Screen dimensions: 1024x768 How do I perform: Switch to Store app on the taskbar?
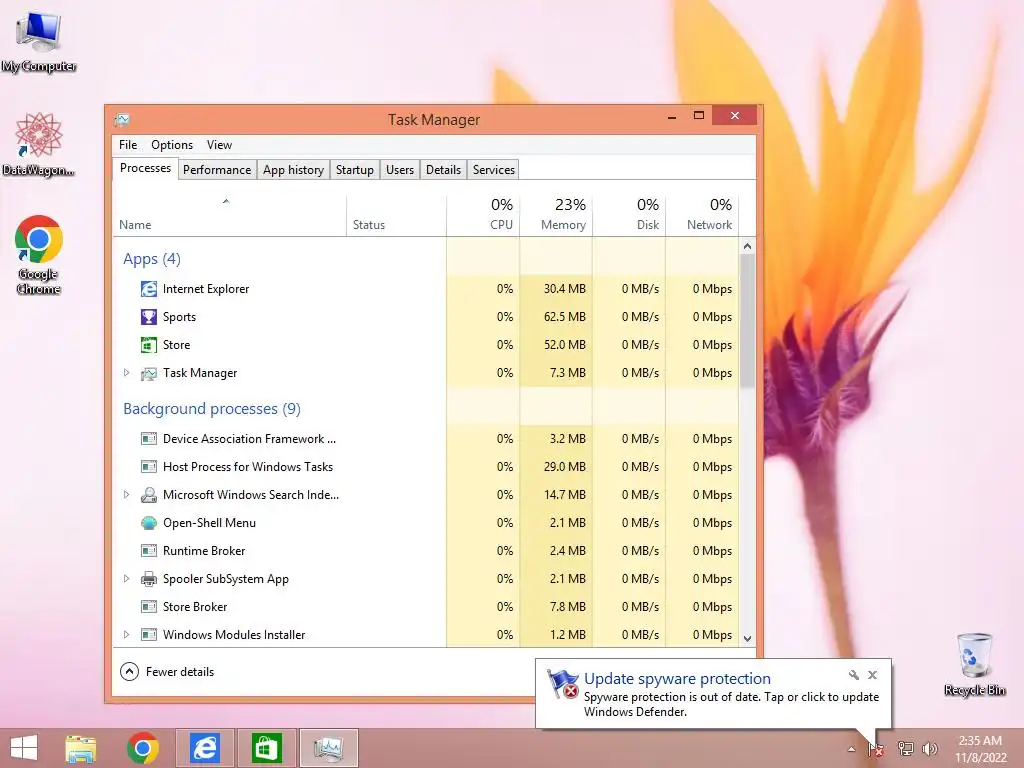point(266,748)
